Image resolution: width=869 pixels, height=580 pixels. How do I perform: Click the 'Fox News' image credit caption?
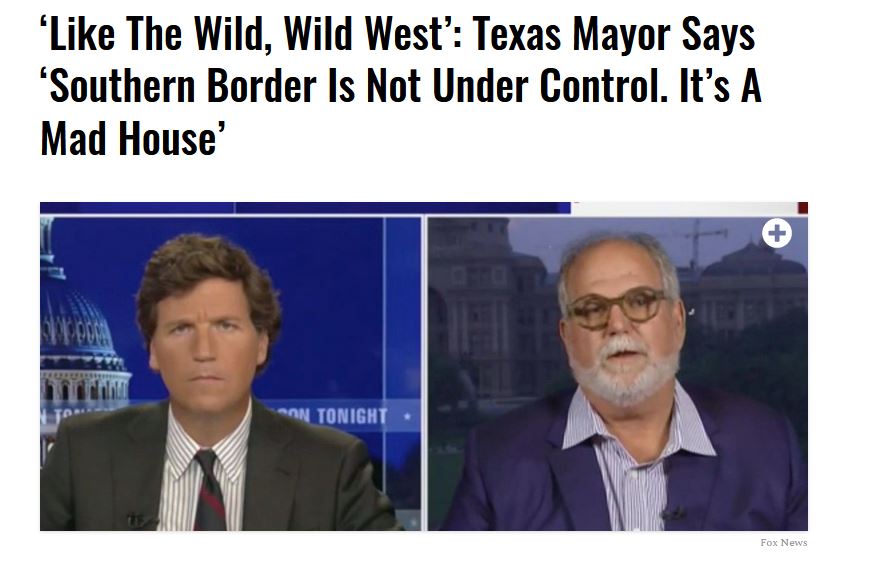(x=784, y=543)
